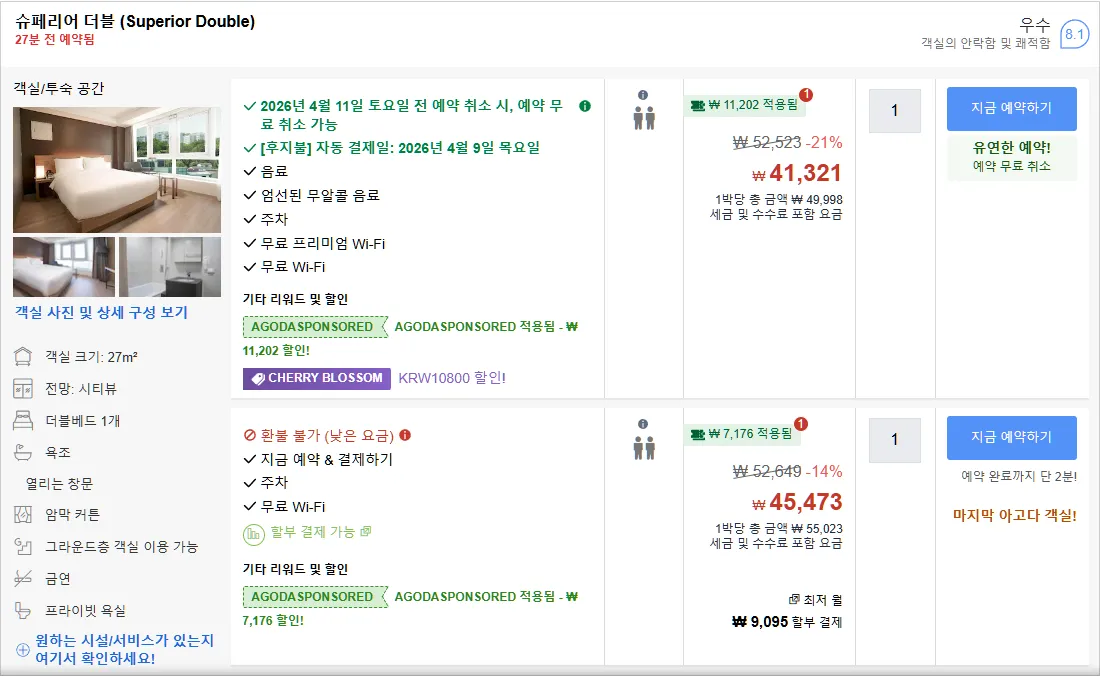
Task: Open the 원하는 시설/서비스가 있는지 여기서 확인하세요 link
Action: [x=124, y=649]
